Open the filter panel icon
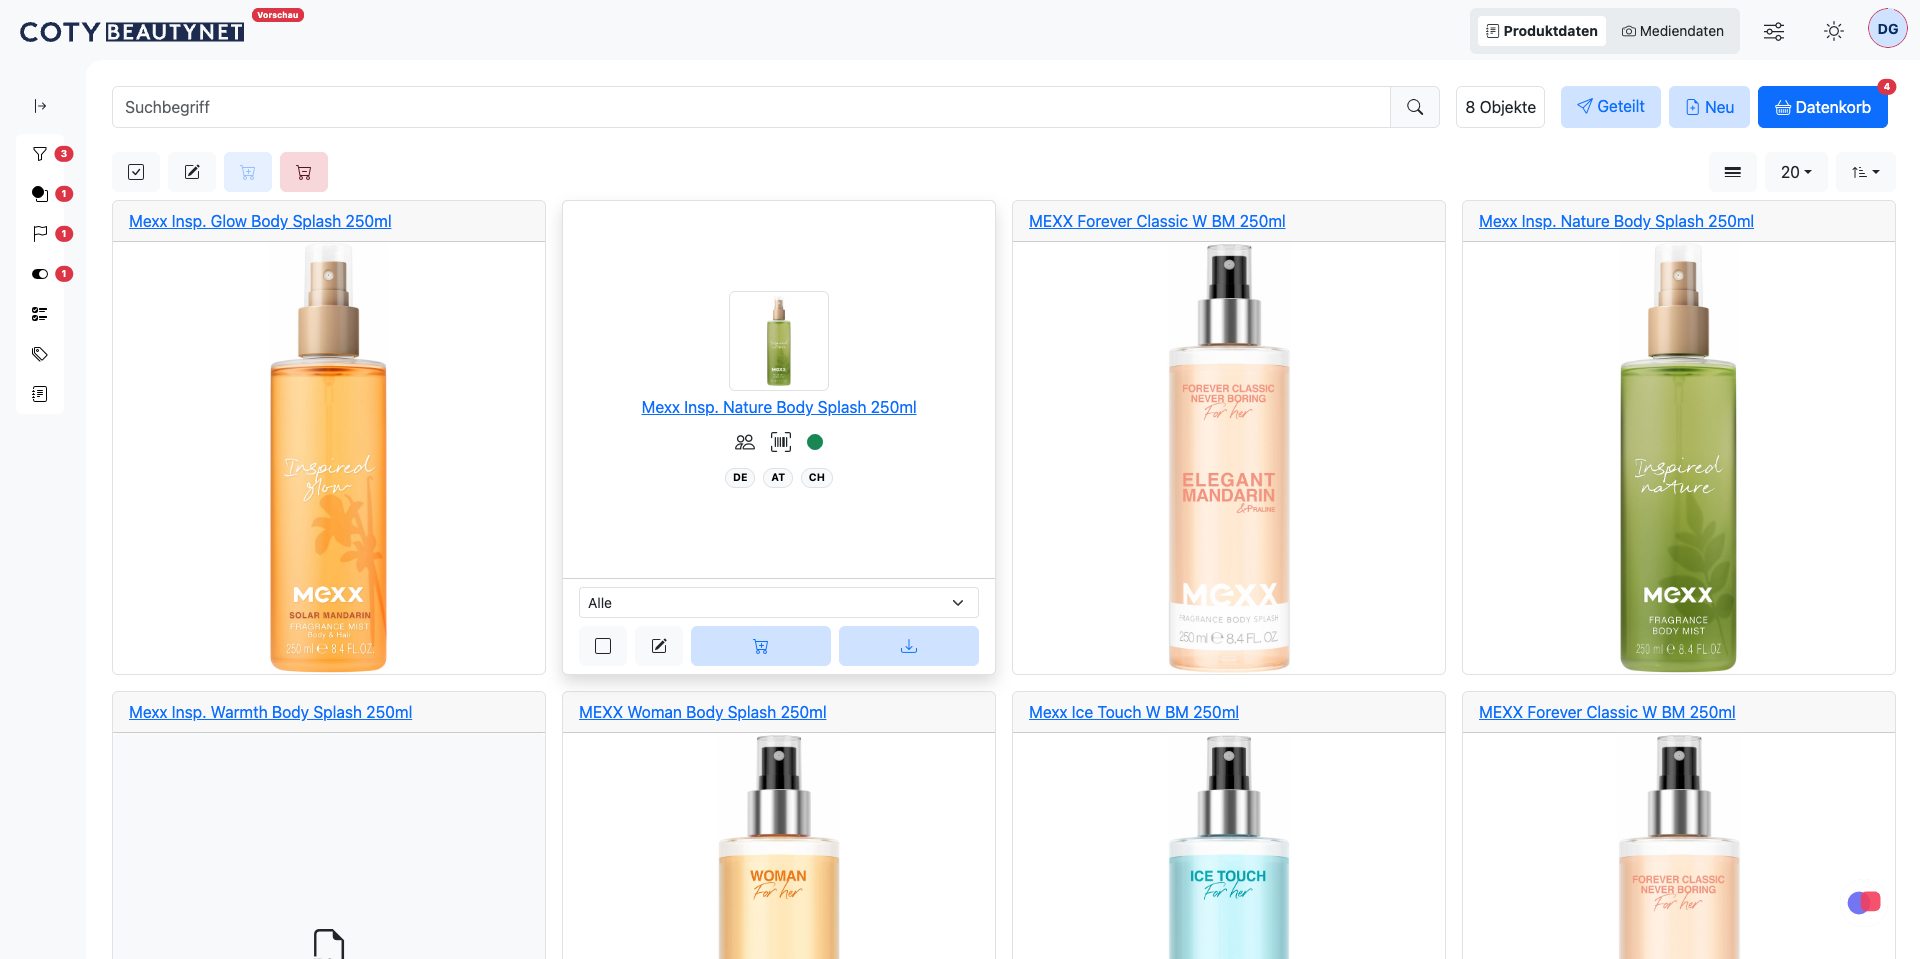The height and width of the screenshot is (959, 1920). coord(40,154)
